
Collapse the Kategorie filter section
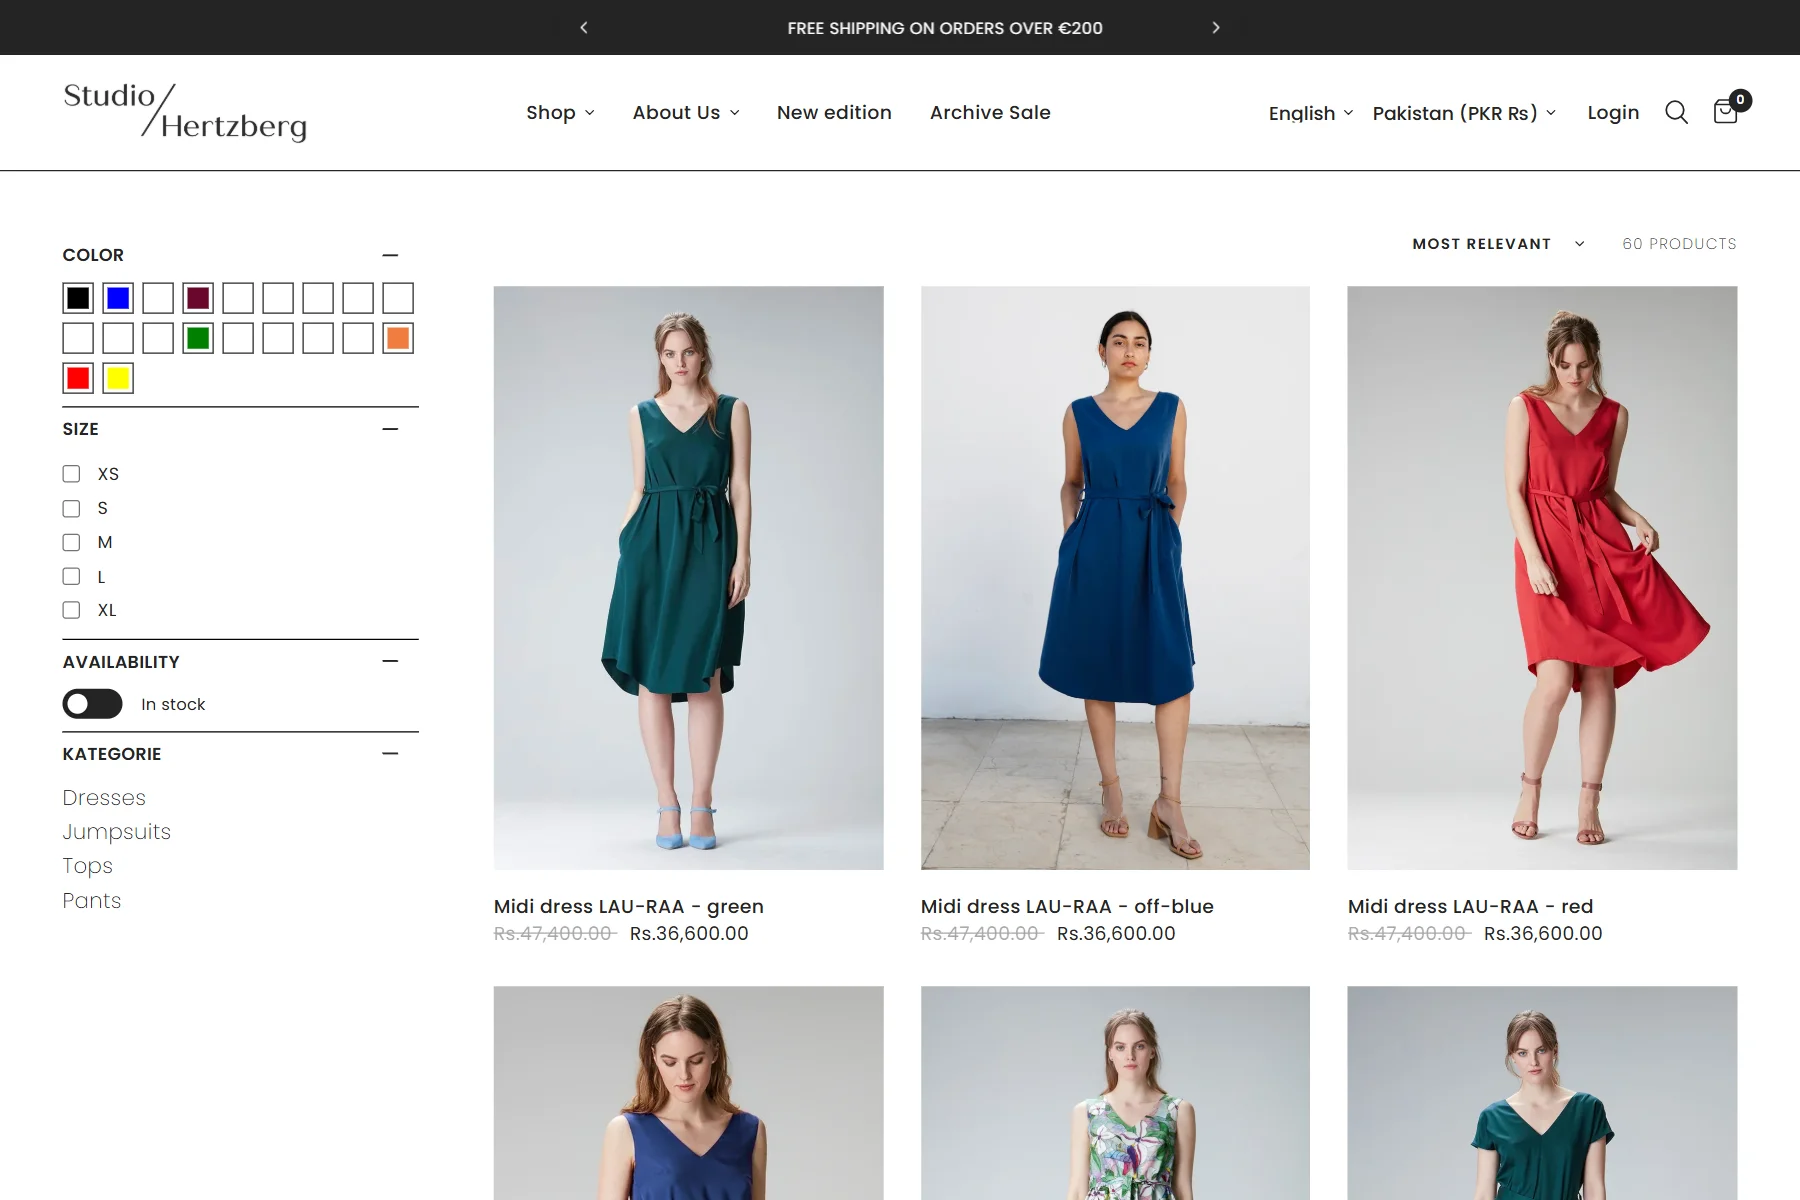390,753
